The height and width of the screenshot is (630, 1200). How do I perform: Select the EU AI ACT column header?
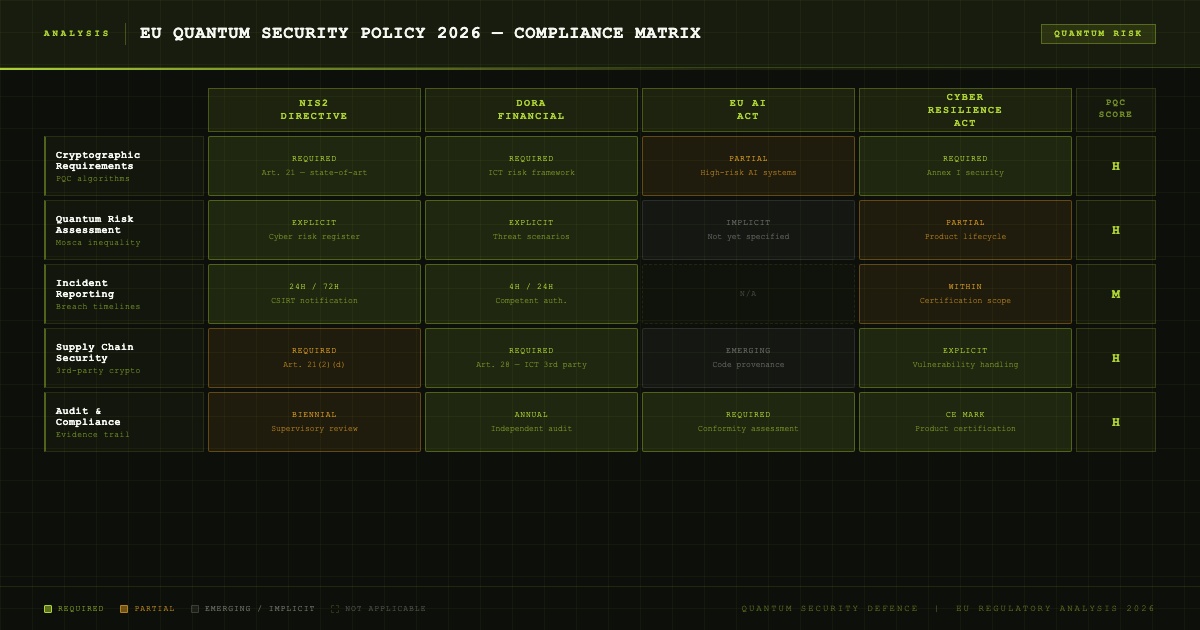click(748, 110)
